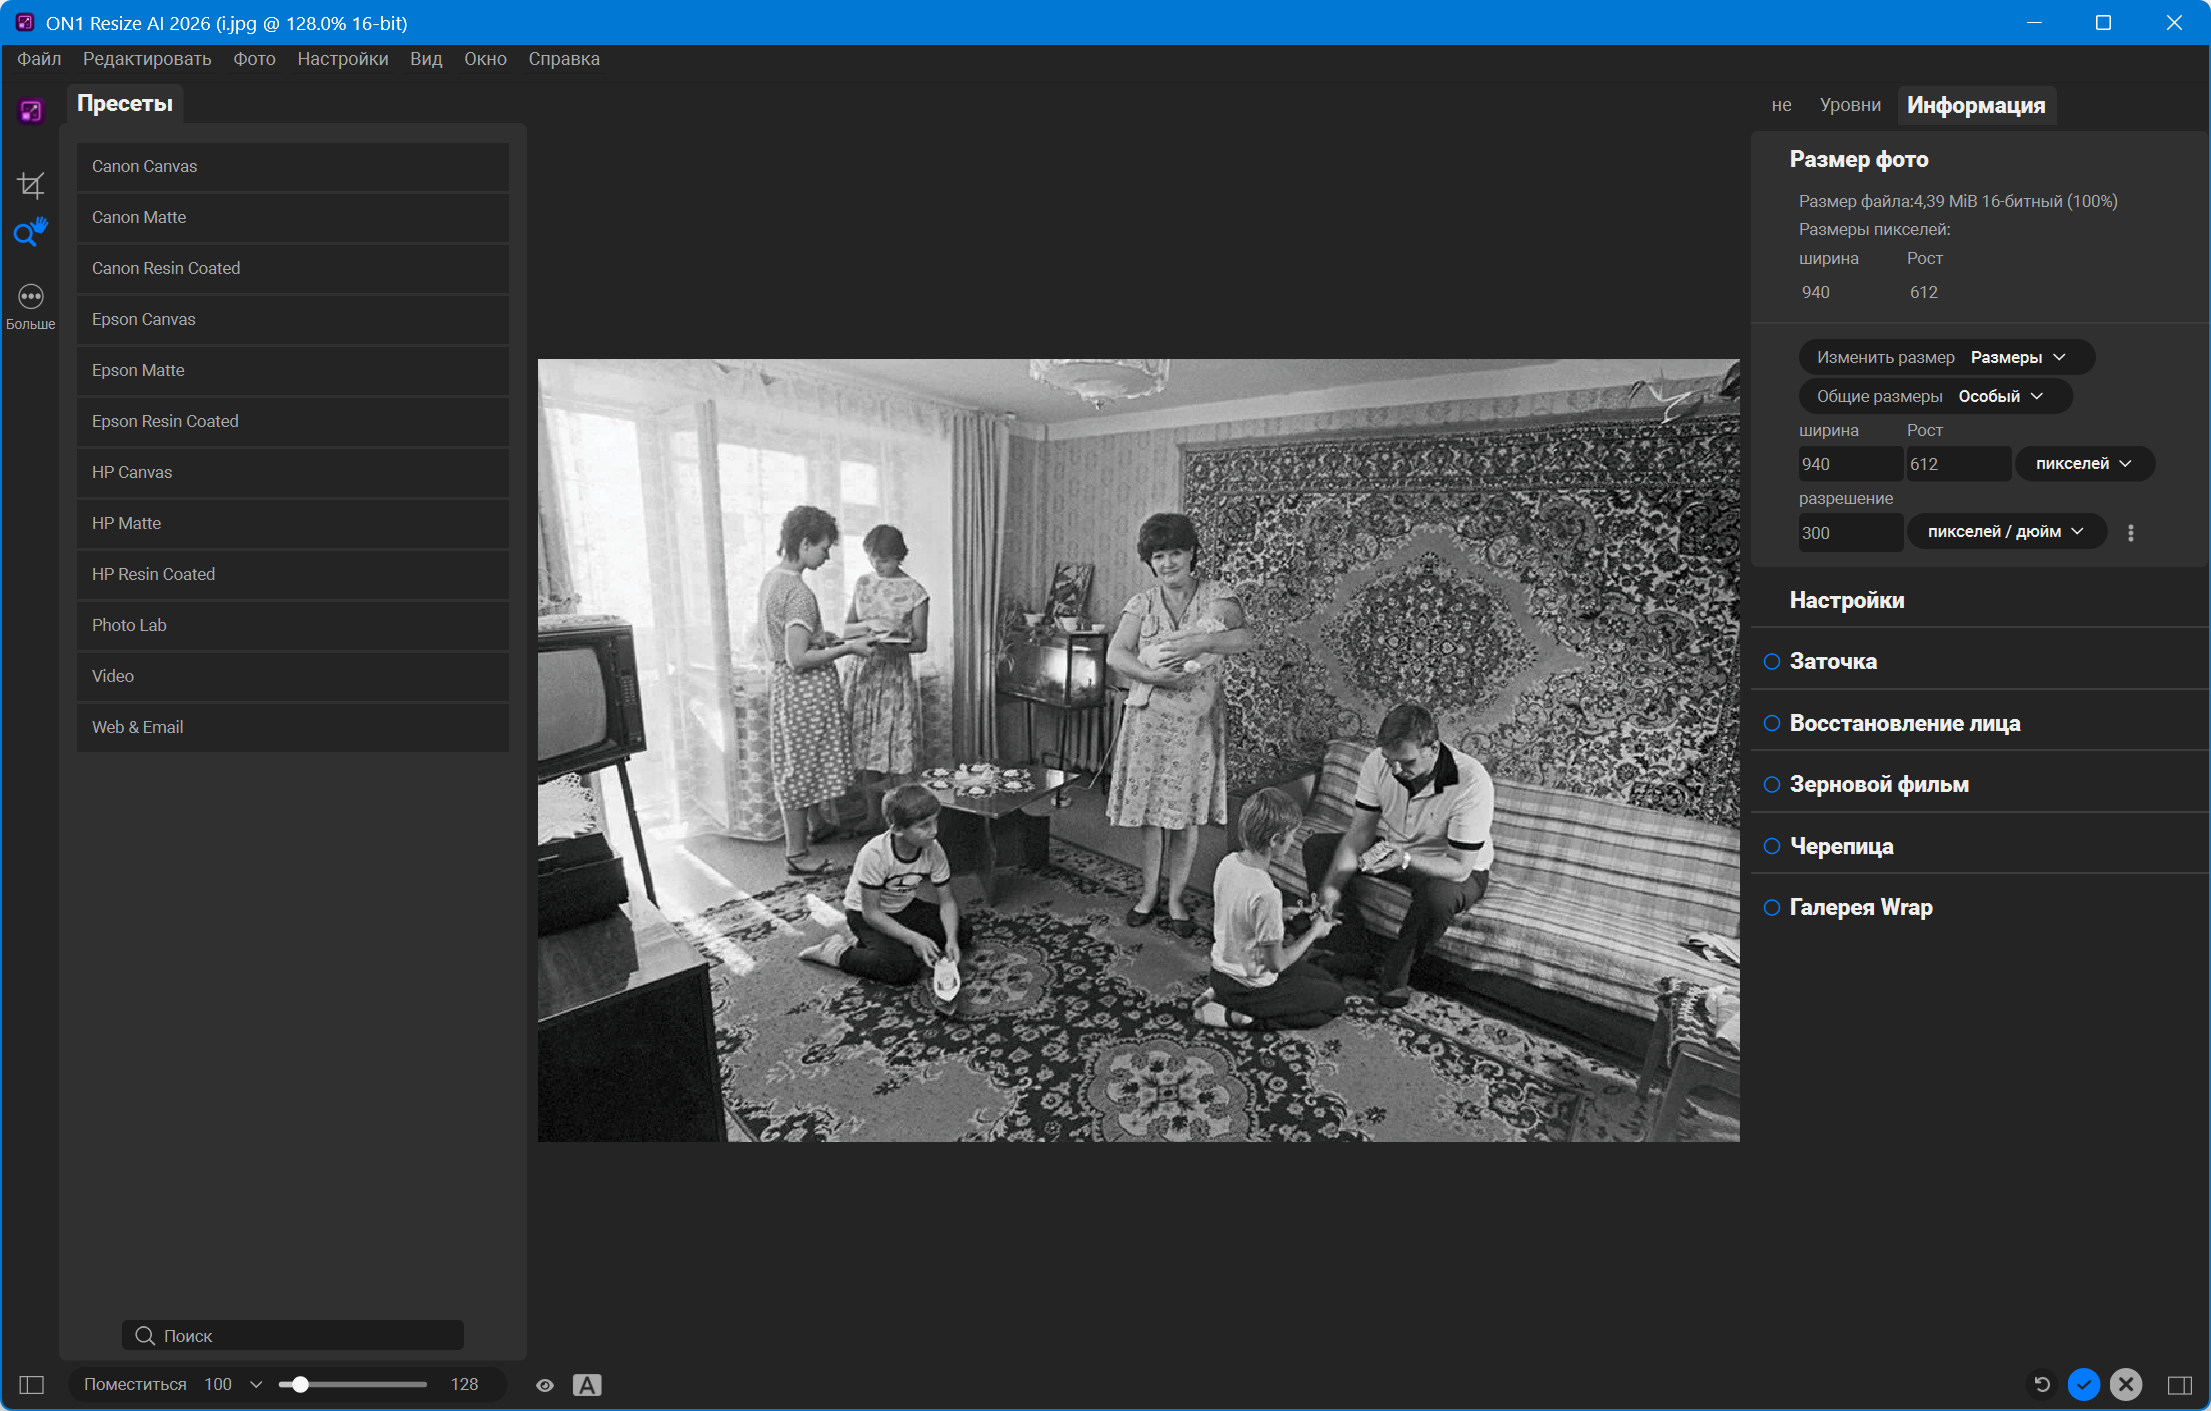Cancel with the gray X button

tap(2126, 1384)
